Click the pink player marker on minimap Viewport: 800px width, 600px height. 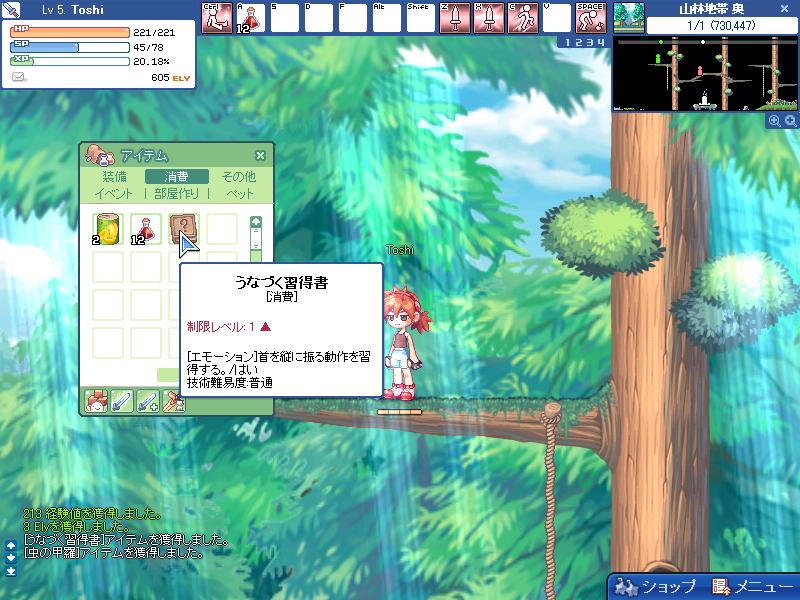(x=700, y=70)
